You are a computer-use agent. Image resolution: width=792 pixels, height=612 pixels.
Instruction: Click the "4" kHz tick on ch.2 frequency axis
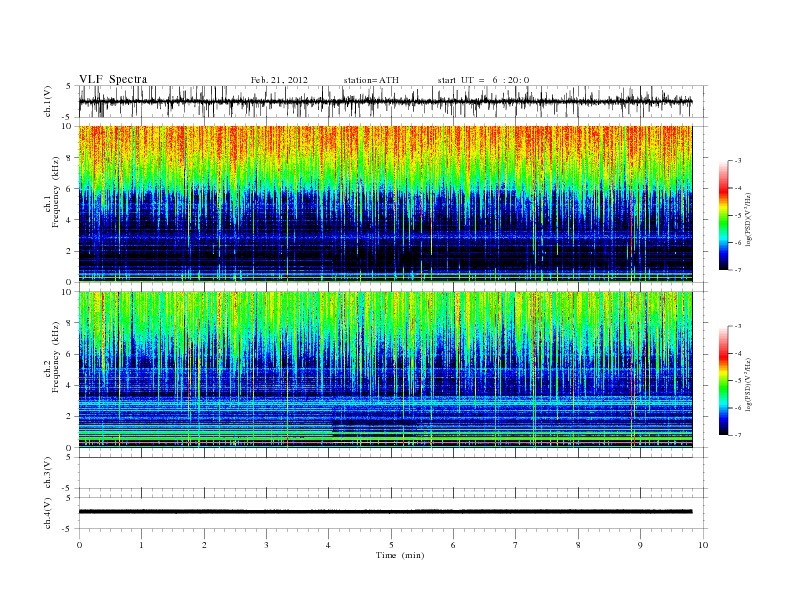click(70, 385)
